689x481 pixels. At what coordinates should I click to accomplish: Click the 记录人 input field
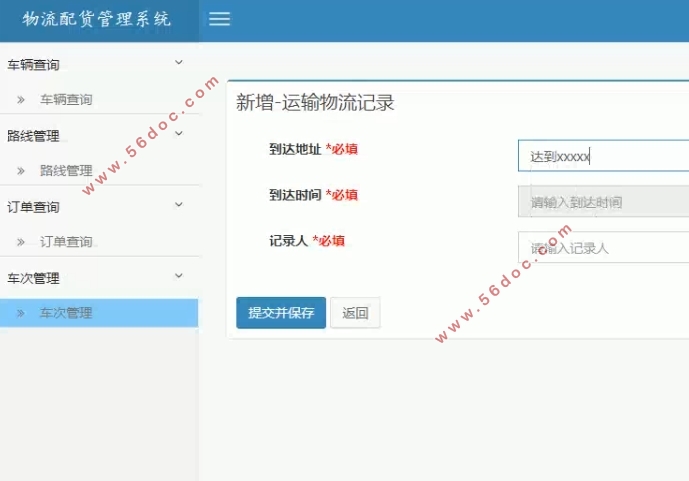tap(603, 248)
